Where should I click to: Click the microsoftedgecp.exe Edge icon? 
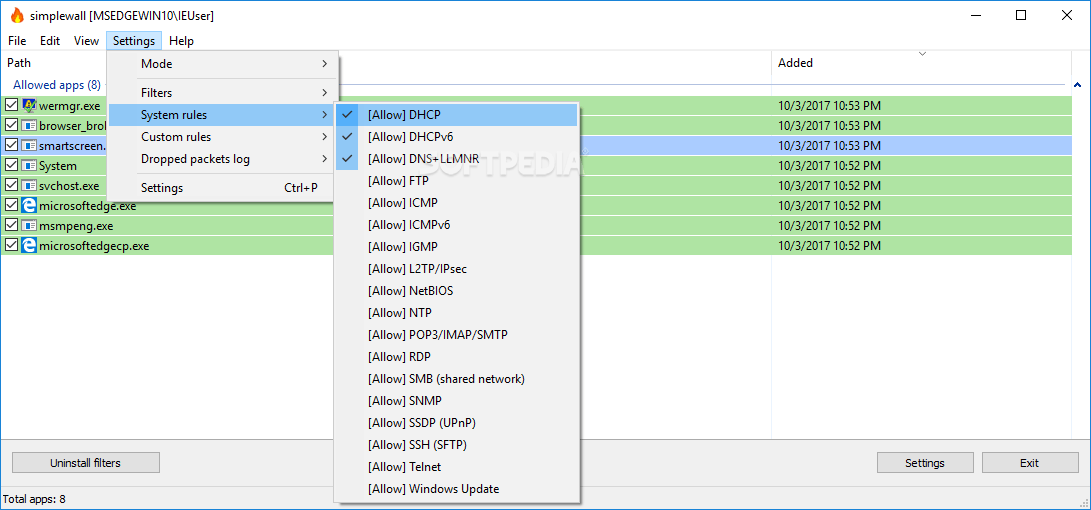(29, 246)
